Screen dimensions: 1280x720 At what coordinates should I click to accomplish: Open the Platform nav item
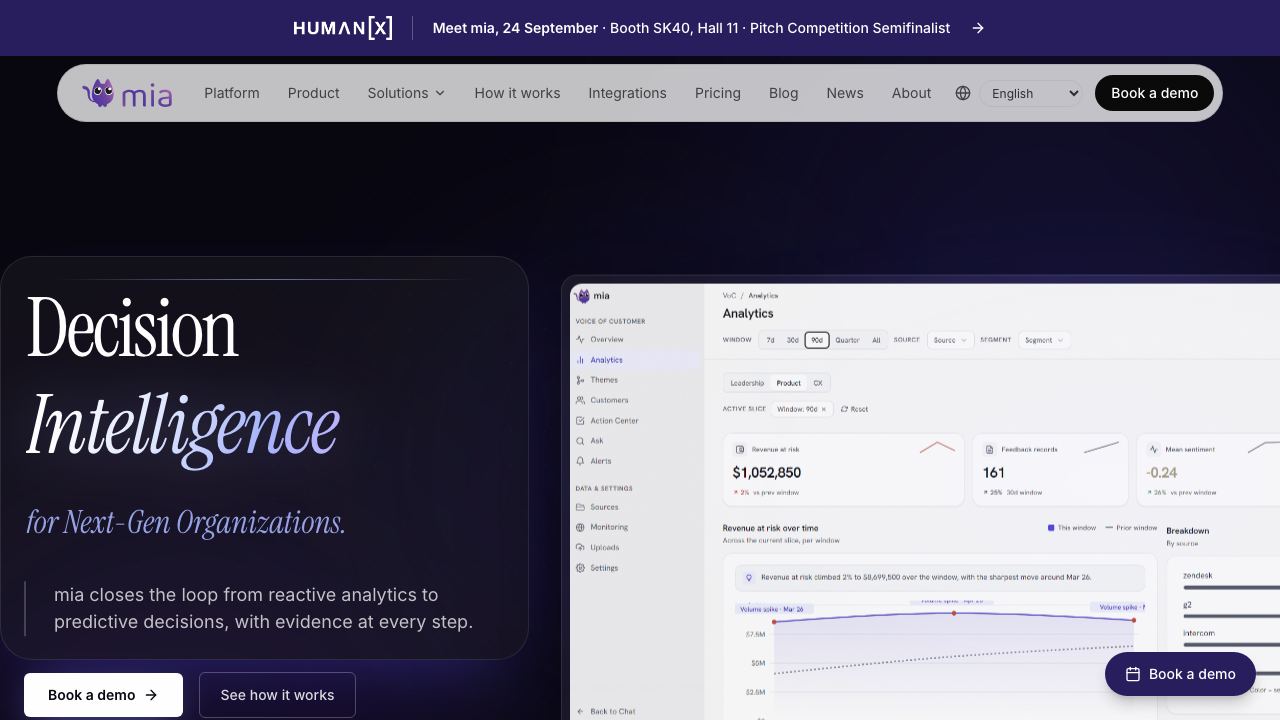pyautogui.click(x=232, y=93)
